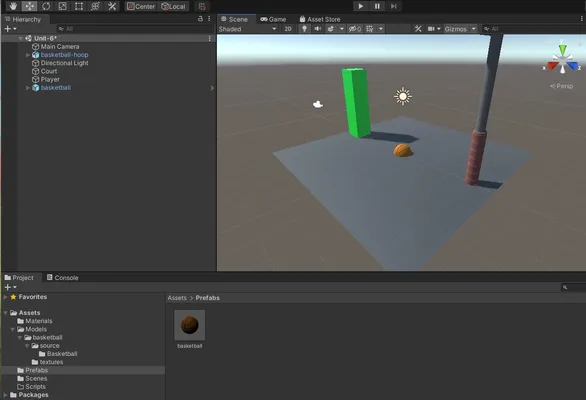Toggle Center pivot mode
This screenshot has height=400, width=586.
coord(141,6)
